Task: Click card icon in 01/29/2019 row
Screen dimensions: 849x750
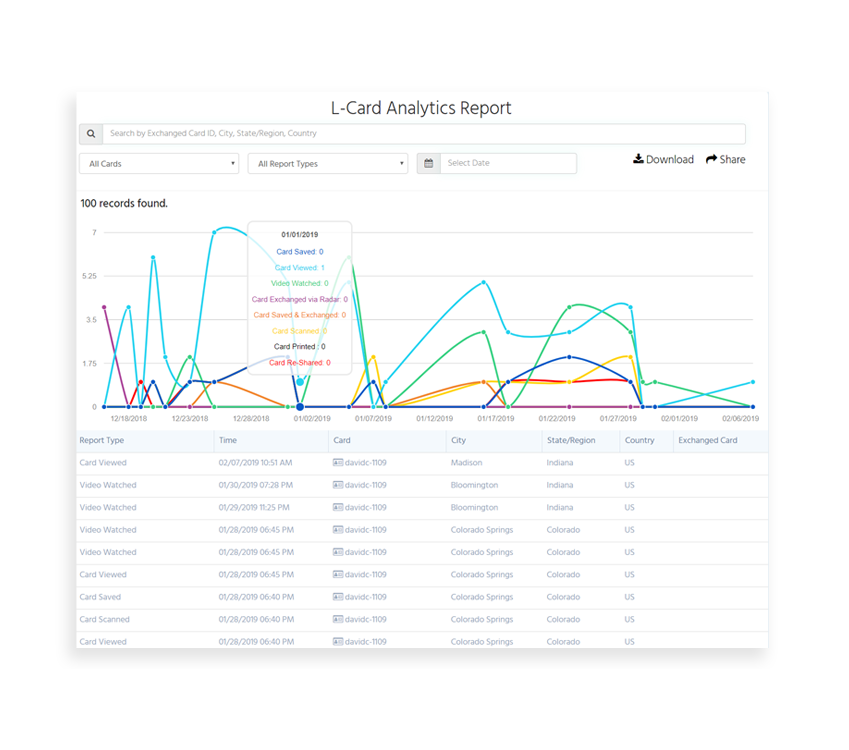Action: click(338, 507)
